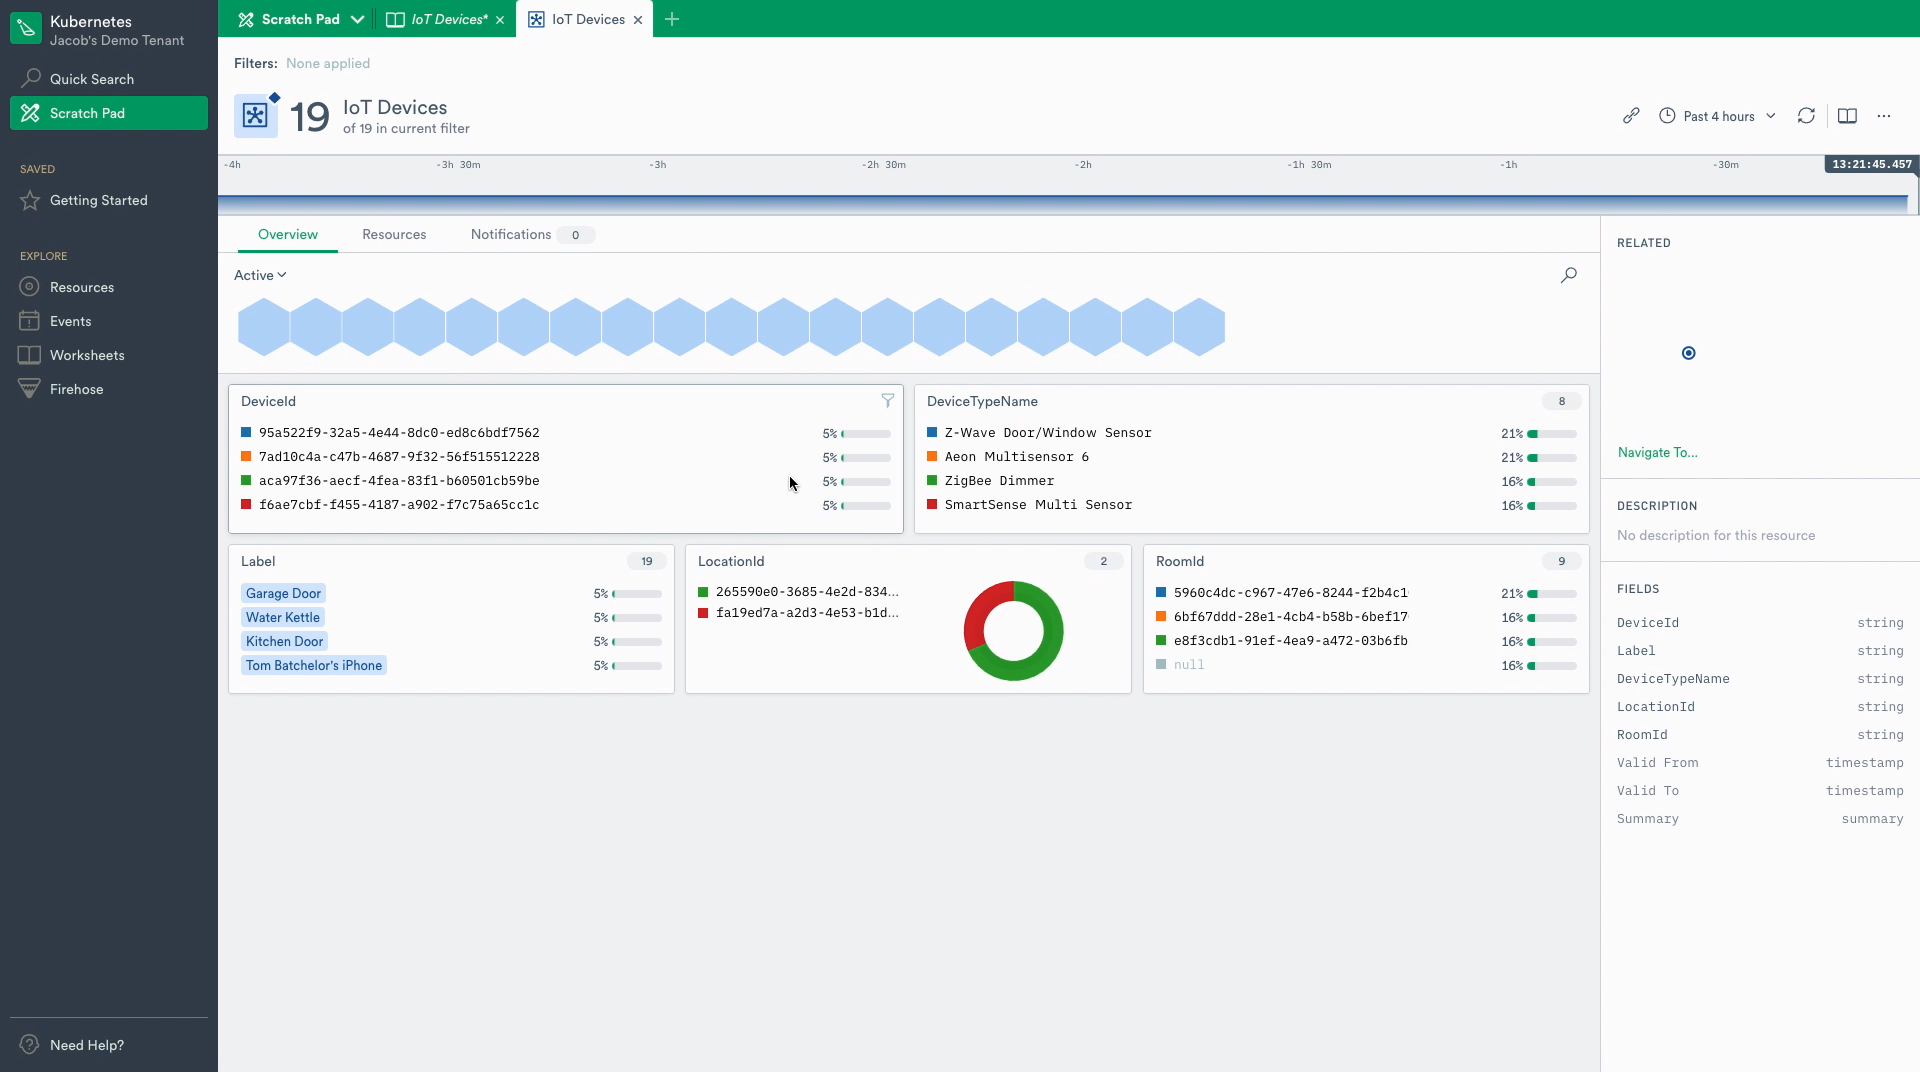This screenshot has width=1920, height=1080.
Task: Open Worksheets explore page
Action: point(109,355)
